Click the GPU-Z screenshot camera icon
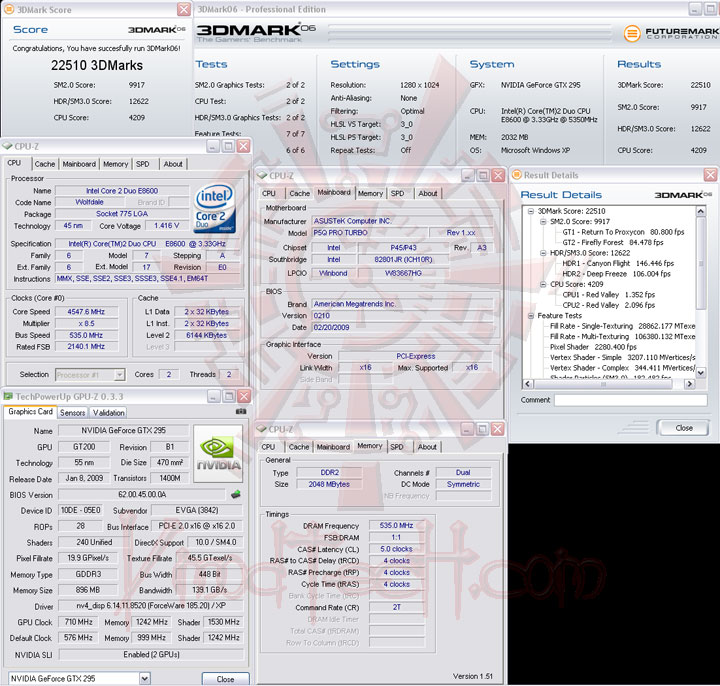Image resolution: width=720 pixels, height=686 pixels. coord(241,411)
